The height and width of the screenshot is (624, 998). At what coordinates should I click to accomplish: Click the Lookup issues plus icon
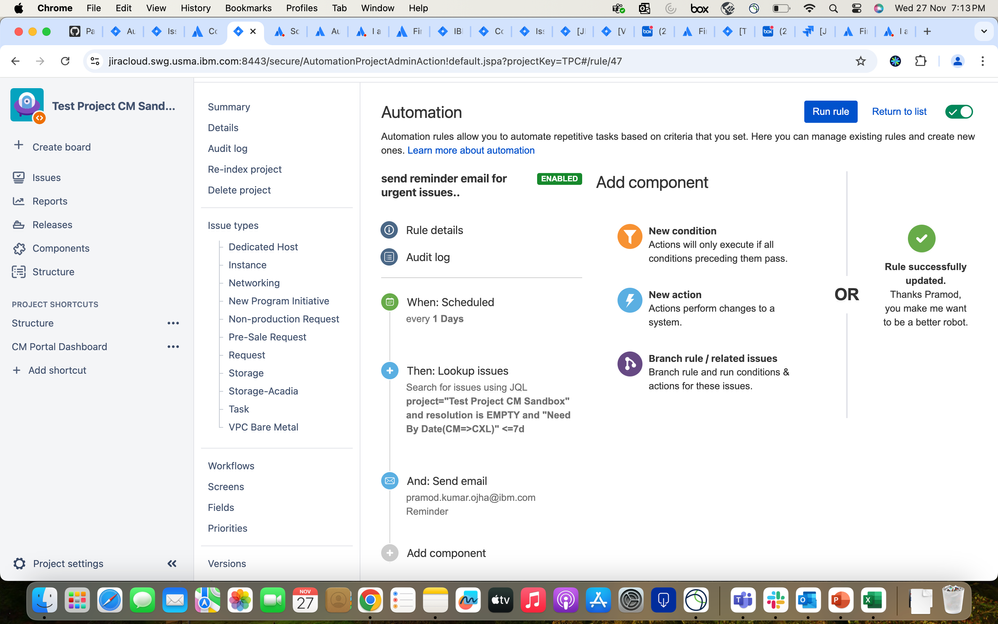click(390, 371)
